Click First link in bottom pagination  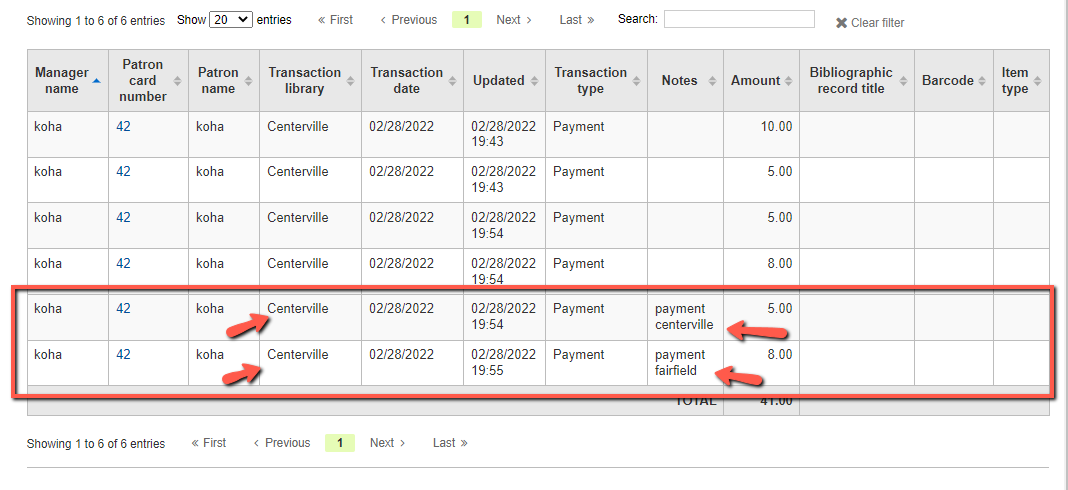(x=209, y=443)
